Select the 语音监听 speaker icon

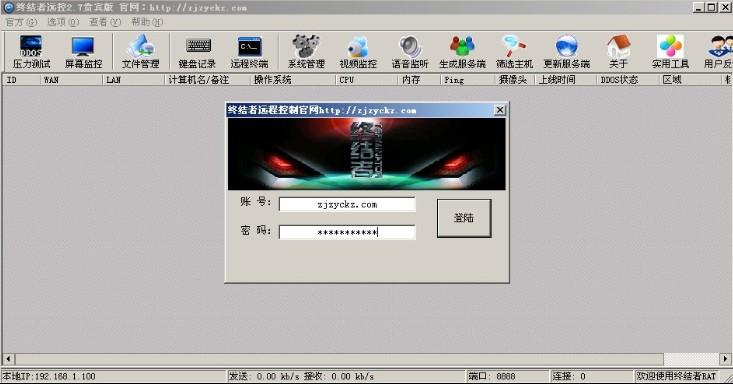click(410, 52)
